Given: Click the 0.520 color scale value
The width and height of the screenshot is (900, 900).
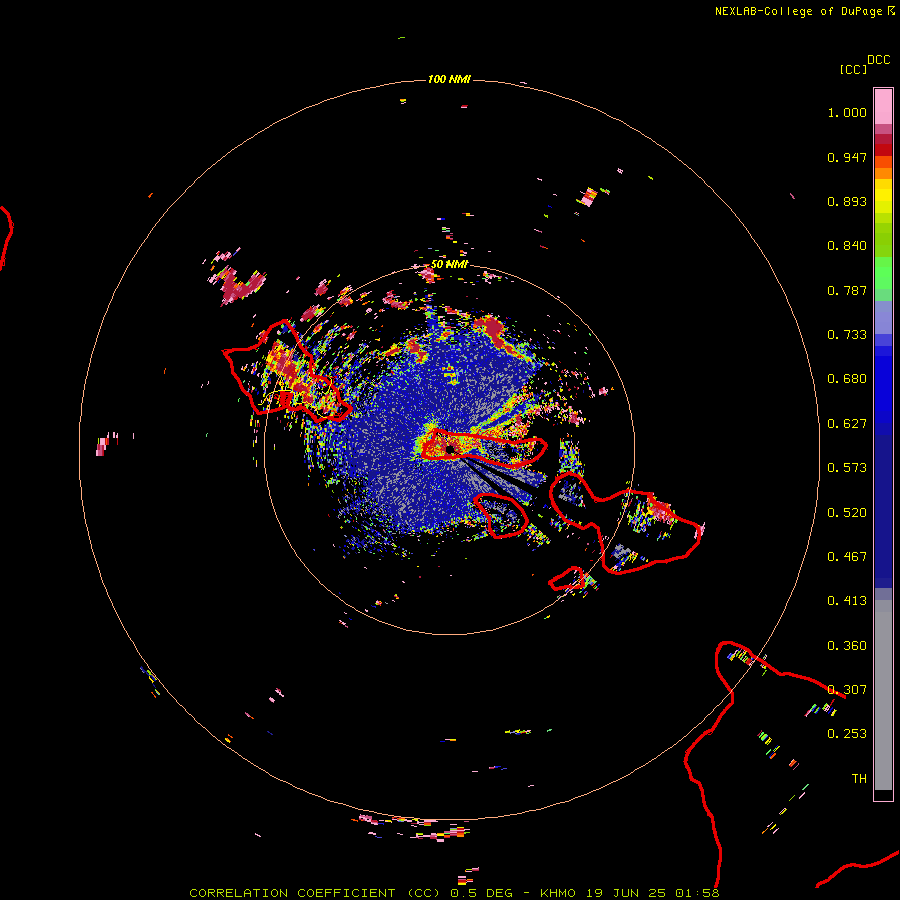Looking at the screenshot, I should (847, 513).
